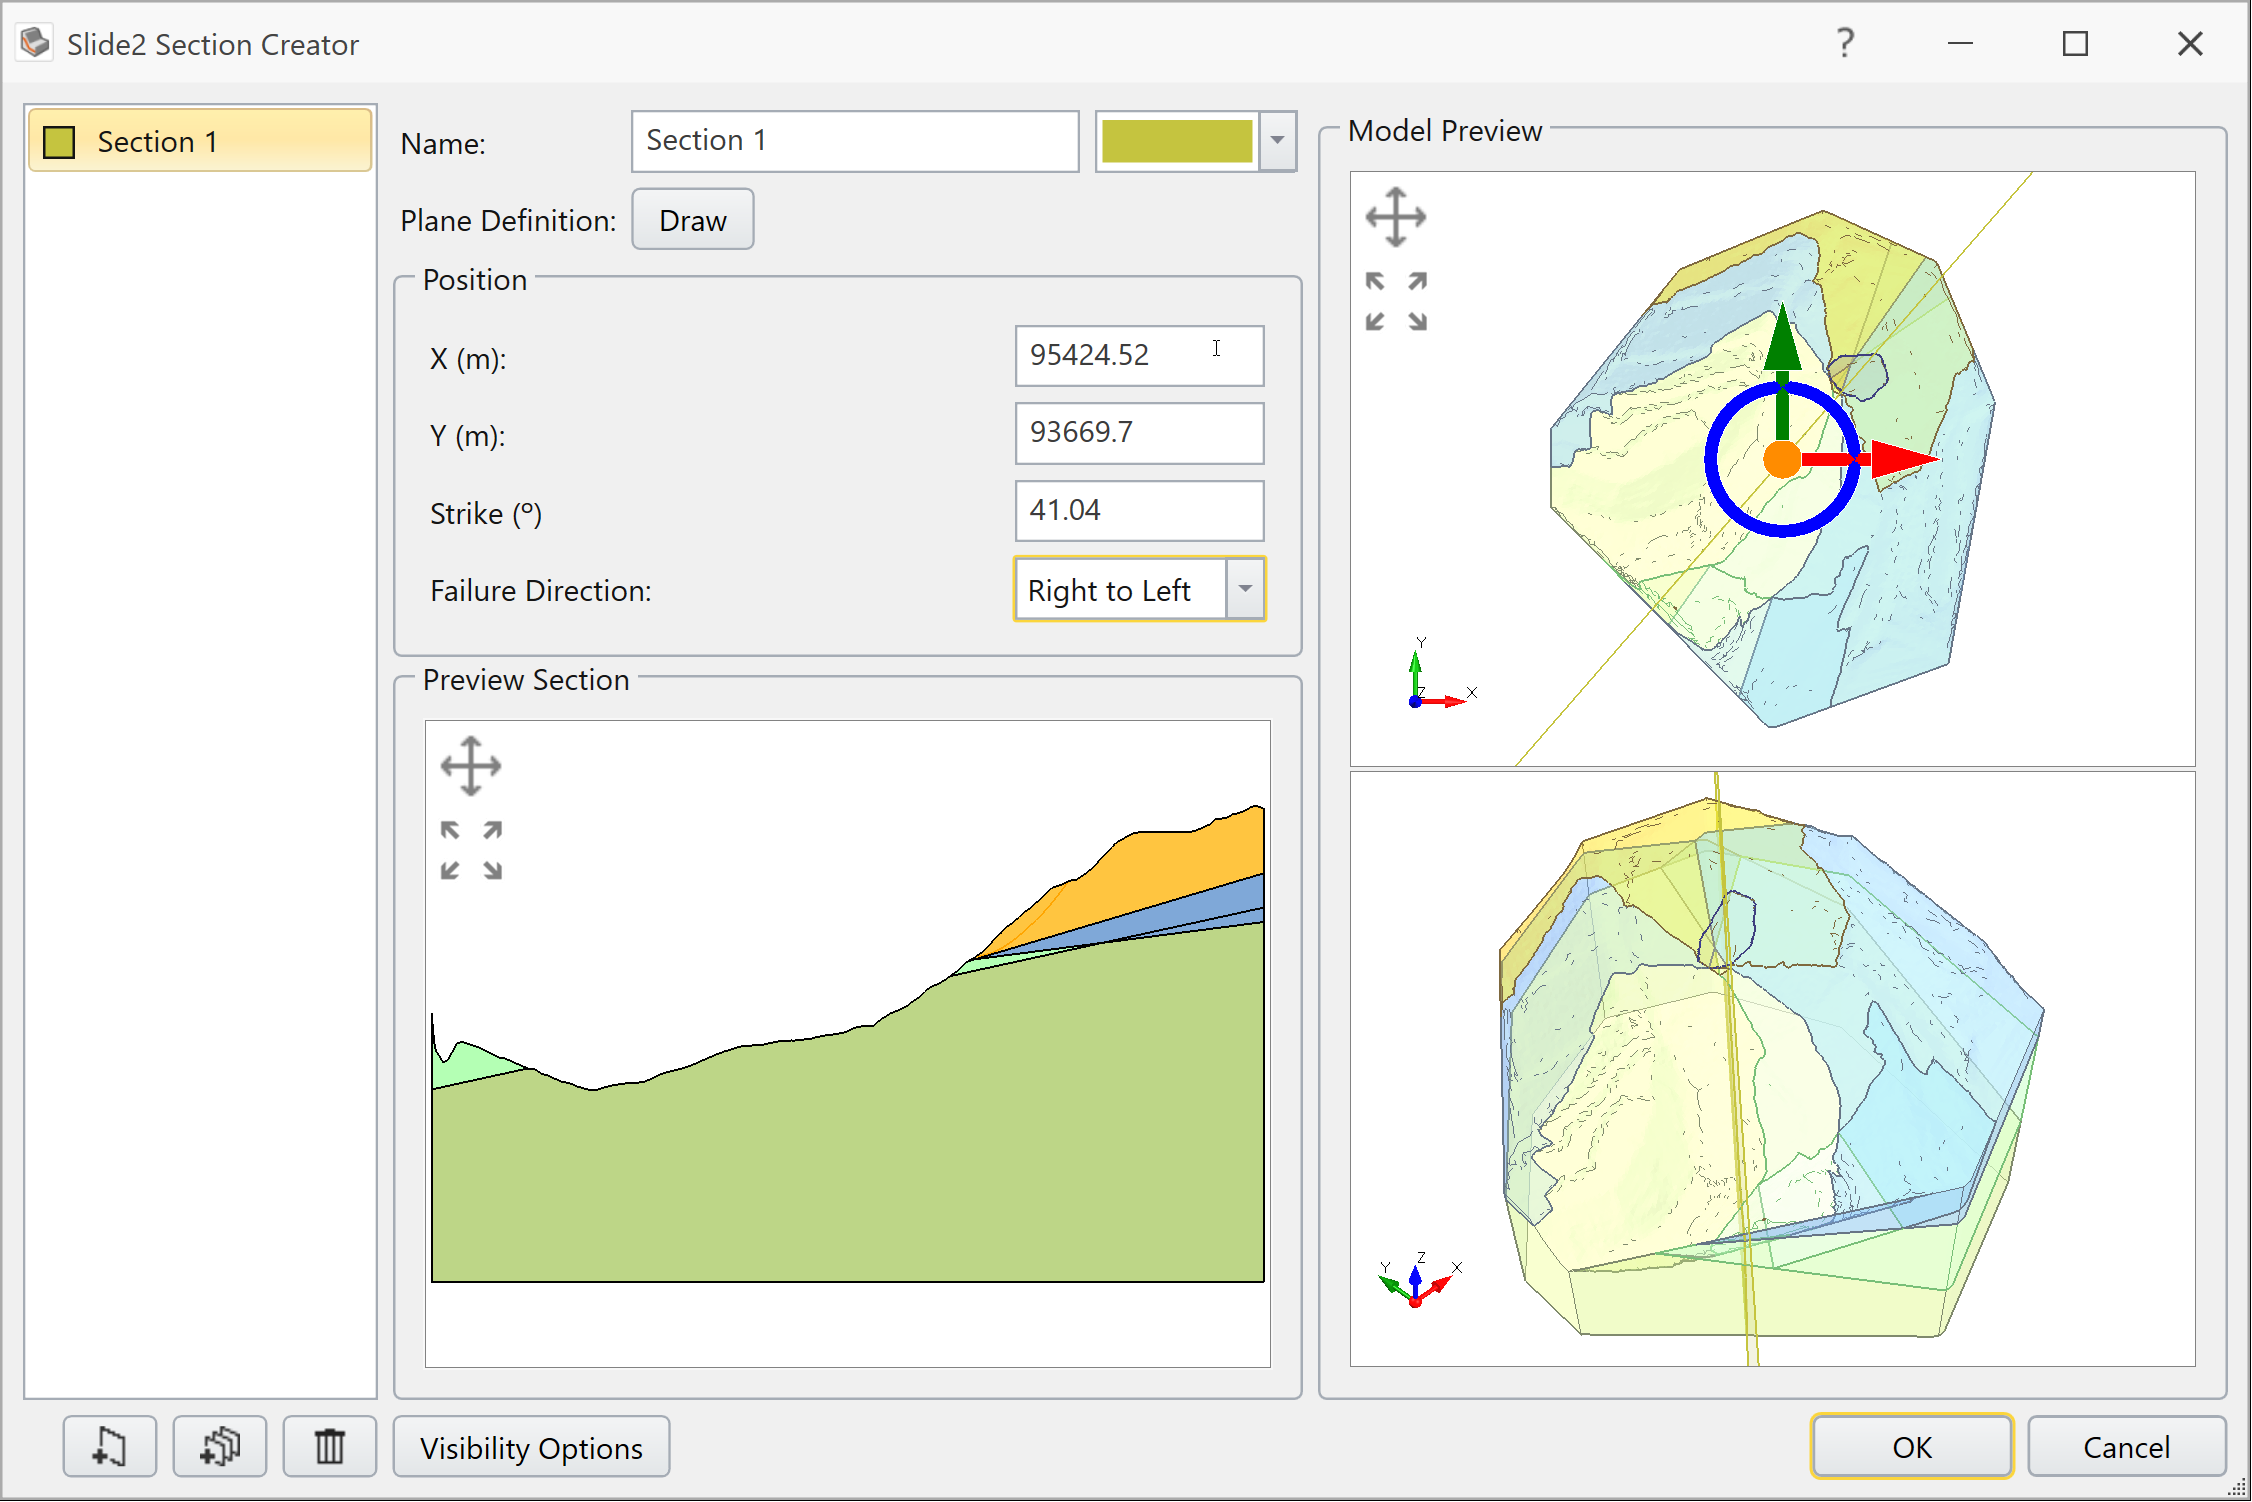Click the Preview Section cross-section image
Screen dimensions: 2252x1502
click(x=848, y=1043)
